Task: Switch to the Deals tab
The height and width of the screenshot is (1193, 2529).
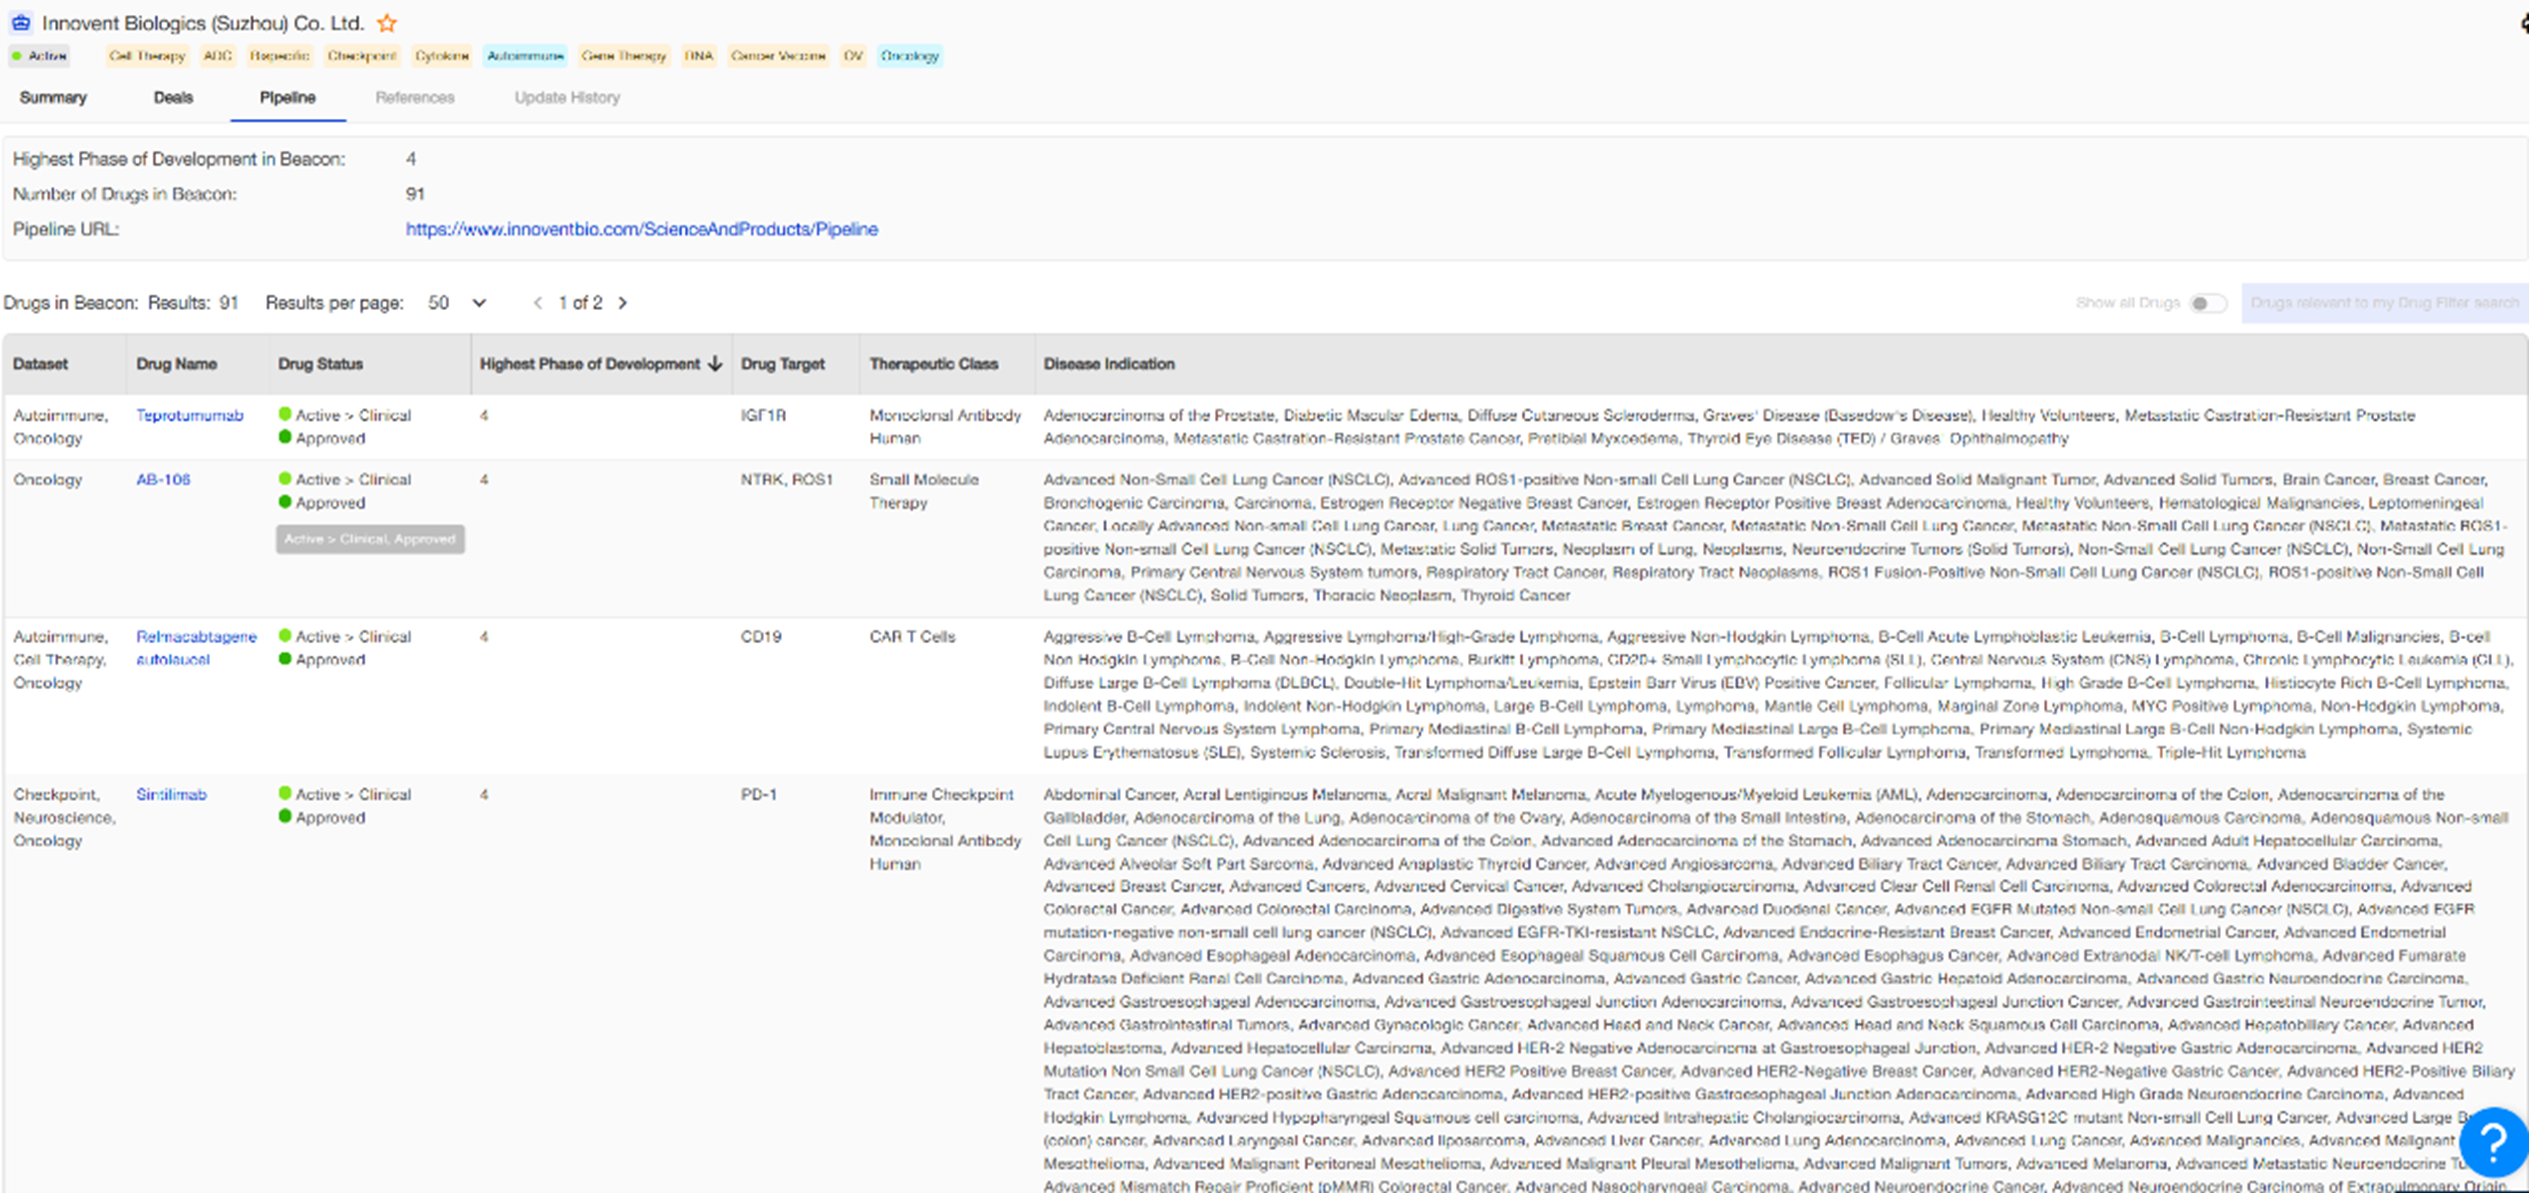Action: (x=173, y=97)
